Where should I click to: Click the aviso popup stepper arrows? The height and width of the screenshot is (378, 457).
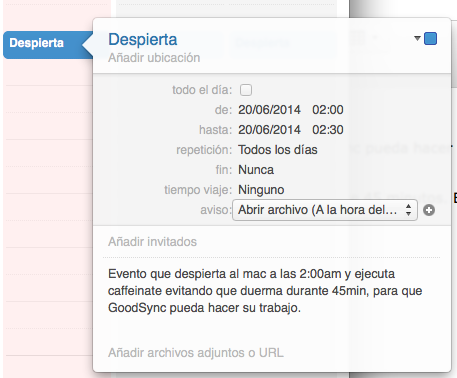408,210
